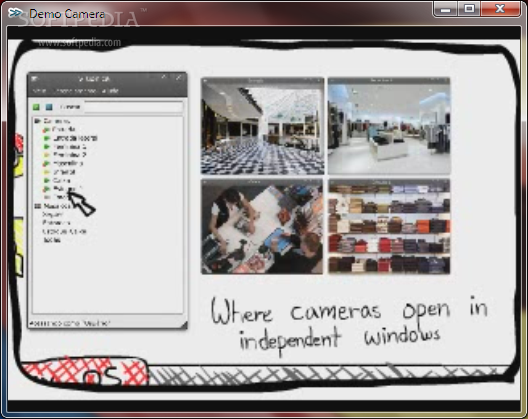Open the overhead checkout counter camera feed
Screen dimensions: 528x419
click(262, 226)
